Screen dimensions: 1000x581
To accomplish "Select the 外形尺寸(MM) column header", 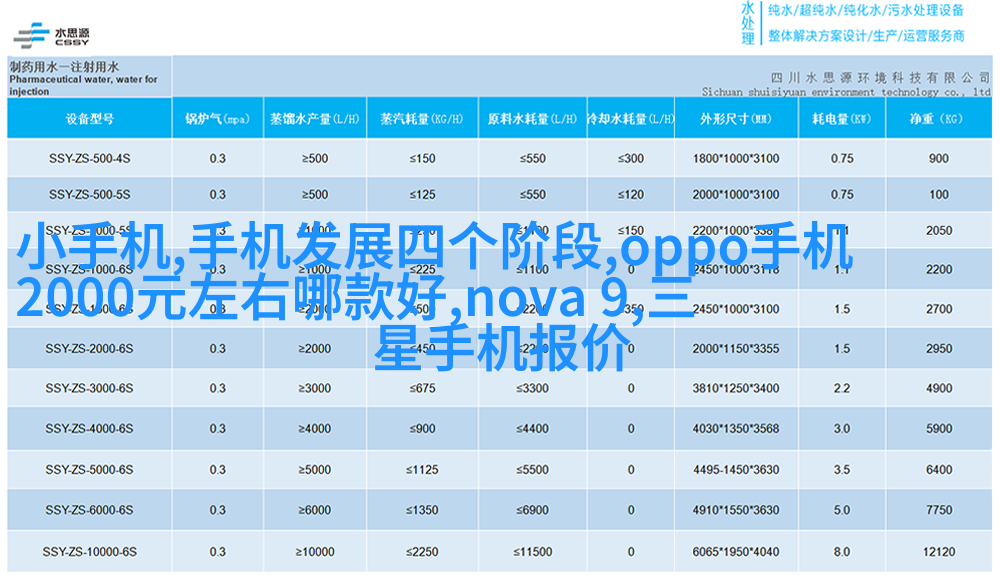I will [x=736, y=119].
